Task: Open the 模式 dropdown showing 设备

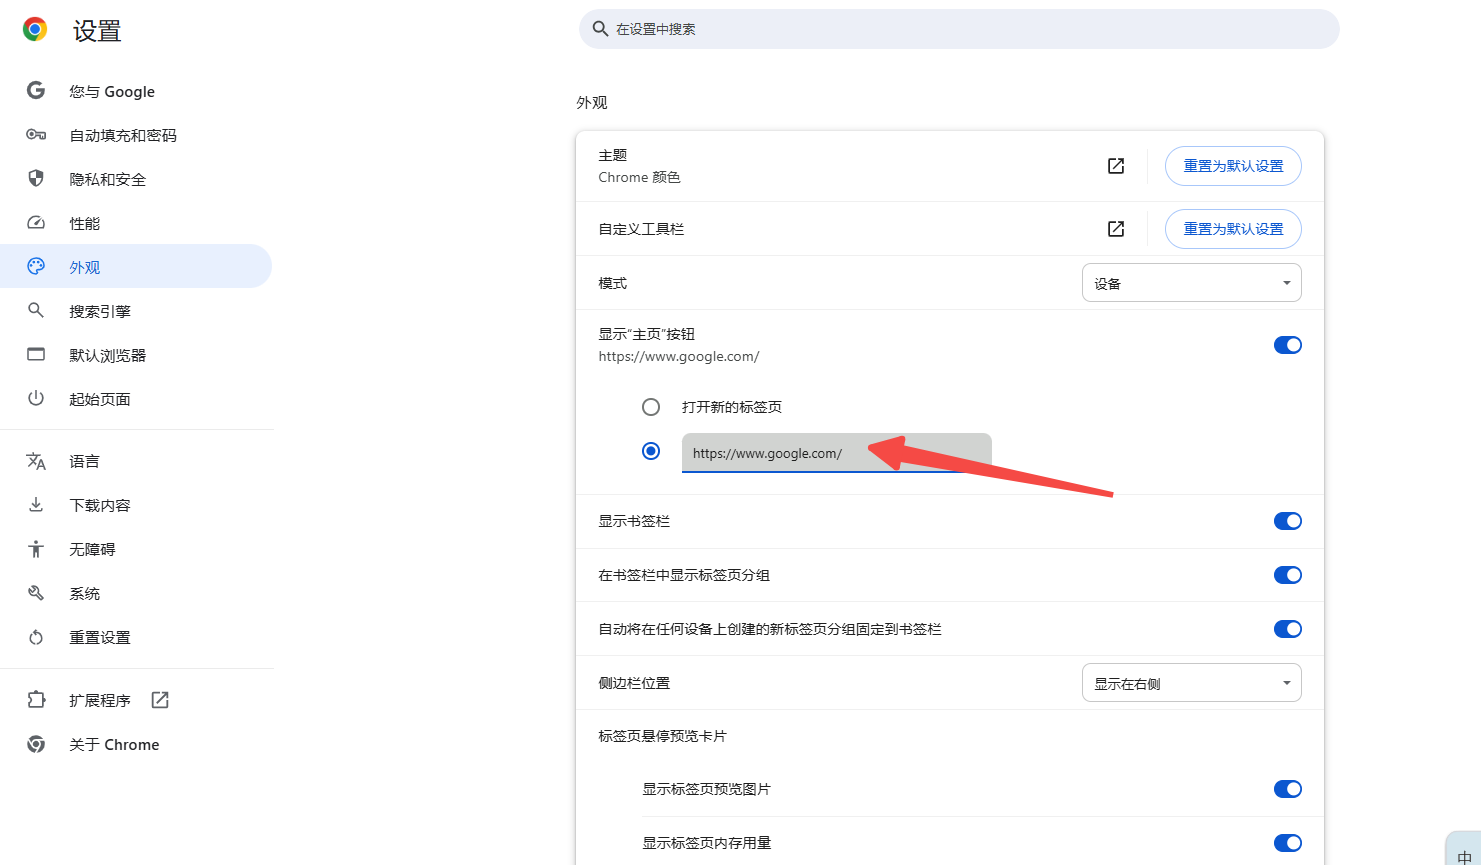Action: coord(1191,283)
